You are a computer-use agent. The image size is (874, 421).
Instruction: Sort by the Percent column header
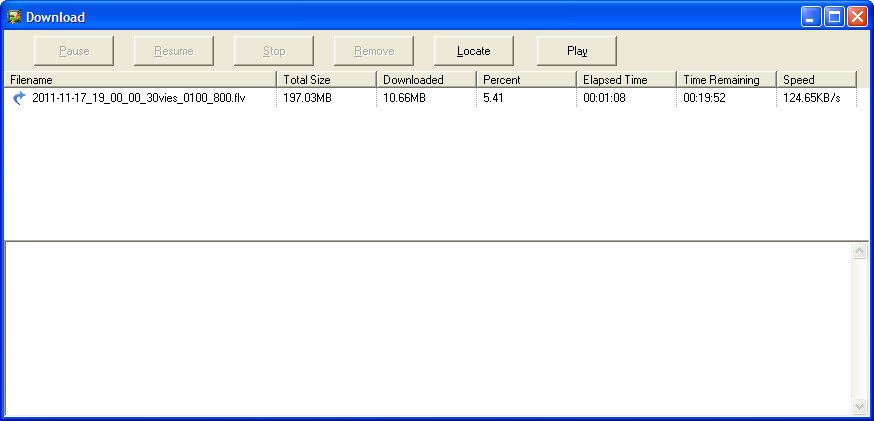tap(526, 80)
